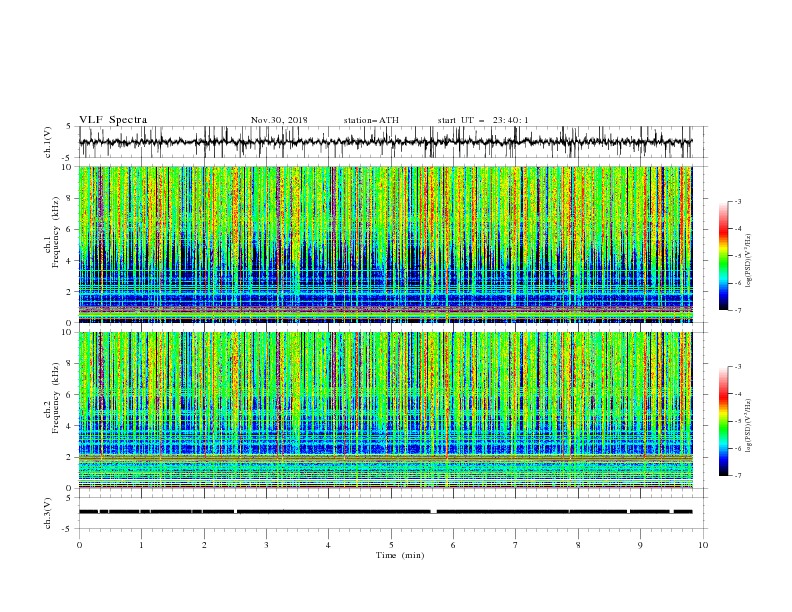Screen dimensions: 792x612
Task: Click the ch.2 spectrogram color bar
Action: (x=723, y=421)
